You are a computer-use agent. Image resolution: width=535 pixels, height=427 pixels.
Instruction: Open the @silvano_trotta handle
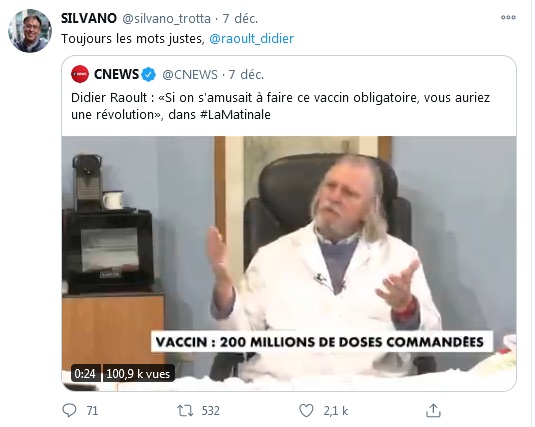point(166,19)
